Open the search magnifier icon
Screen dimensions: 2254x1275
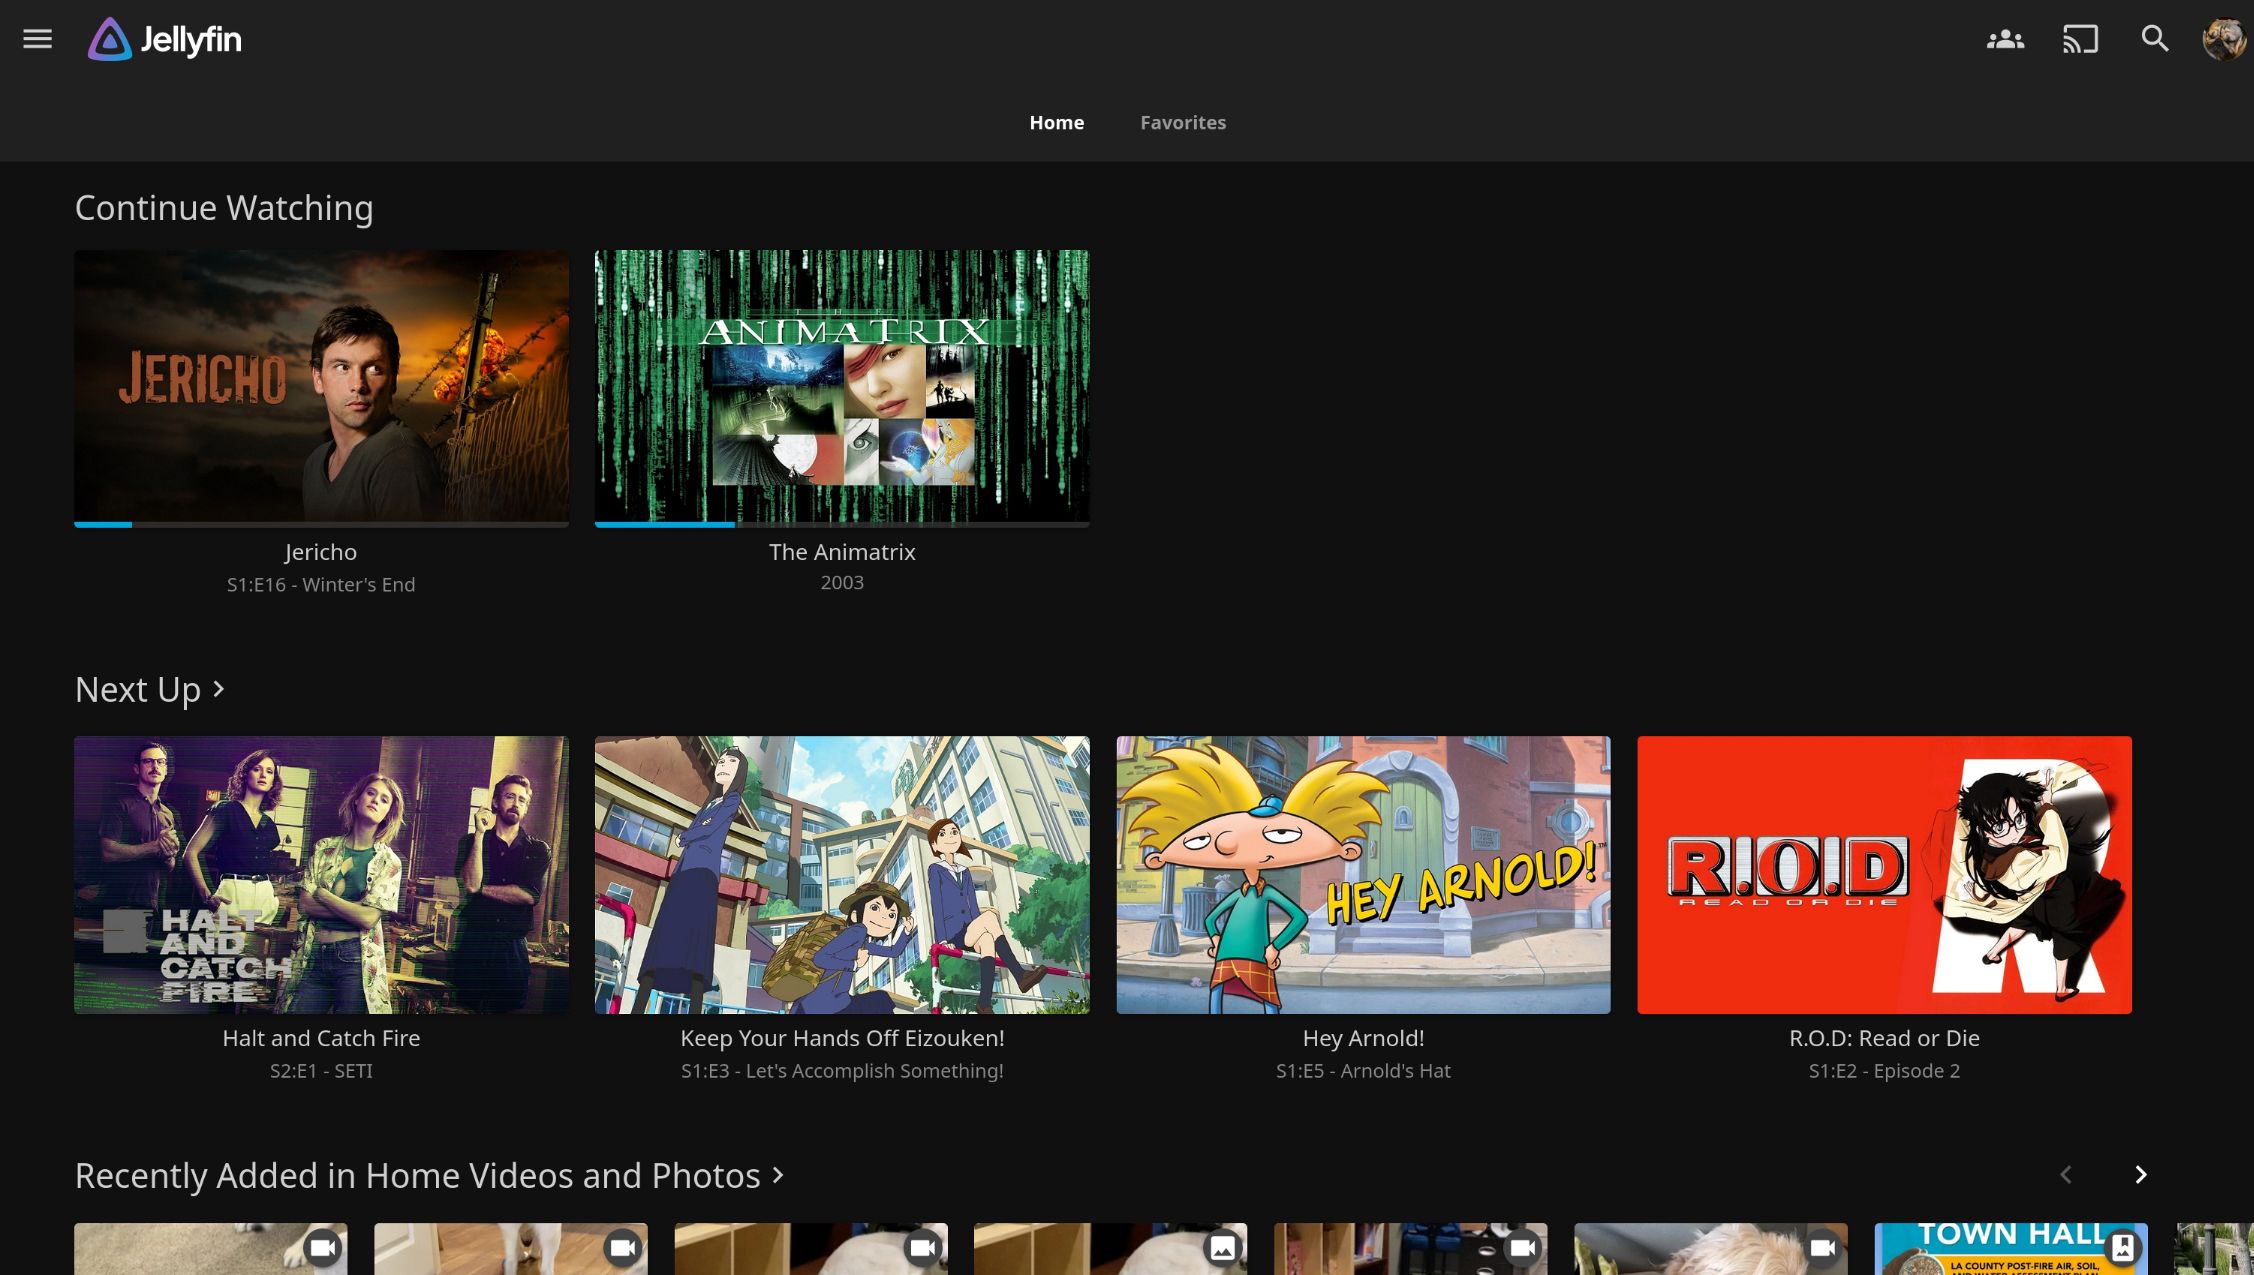tap(2155, 39)
